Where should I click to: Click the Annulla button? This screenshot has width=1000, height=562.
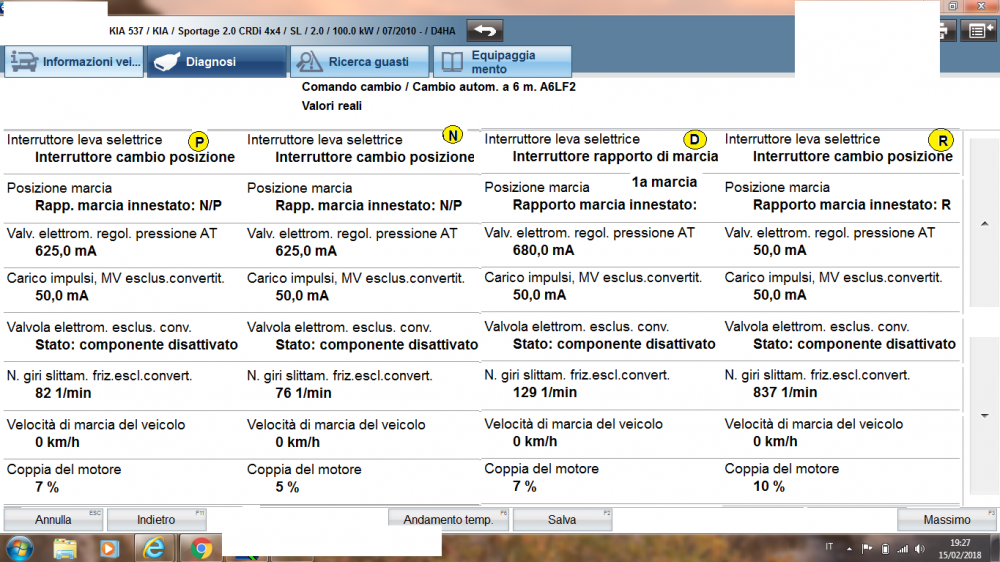pos(53,519)
